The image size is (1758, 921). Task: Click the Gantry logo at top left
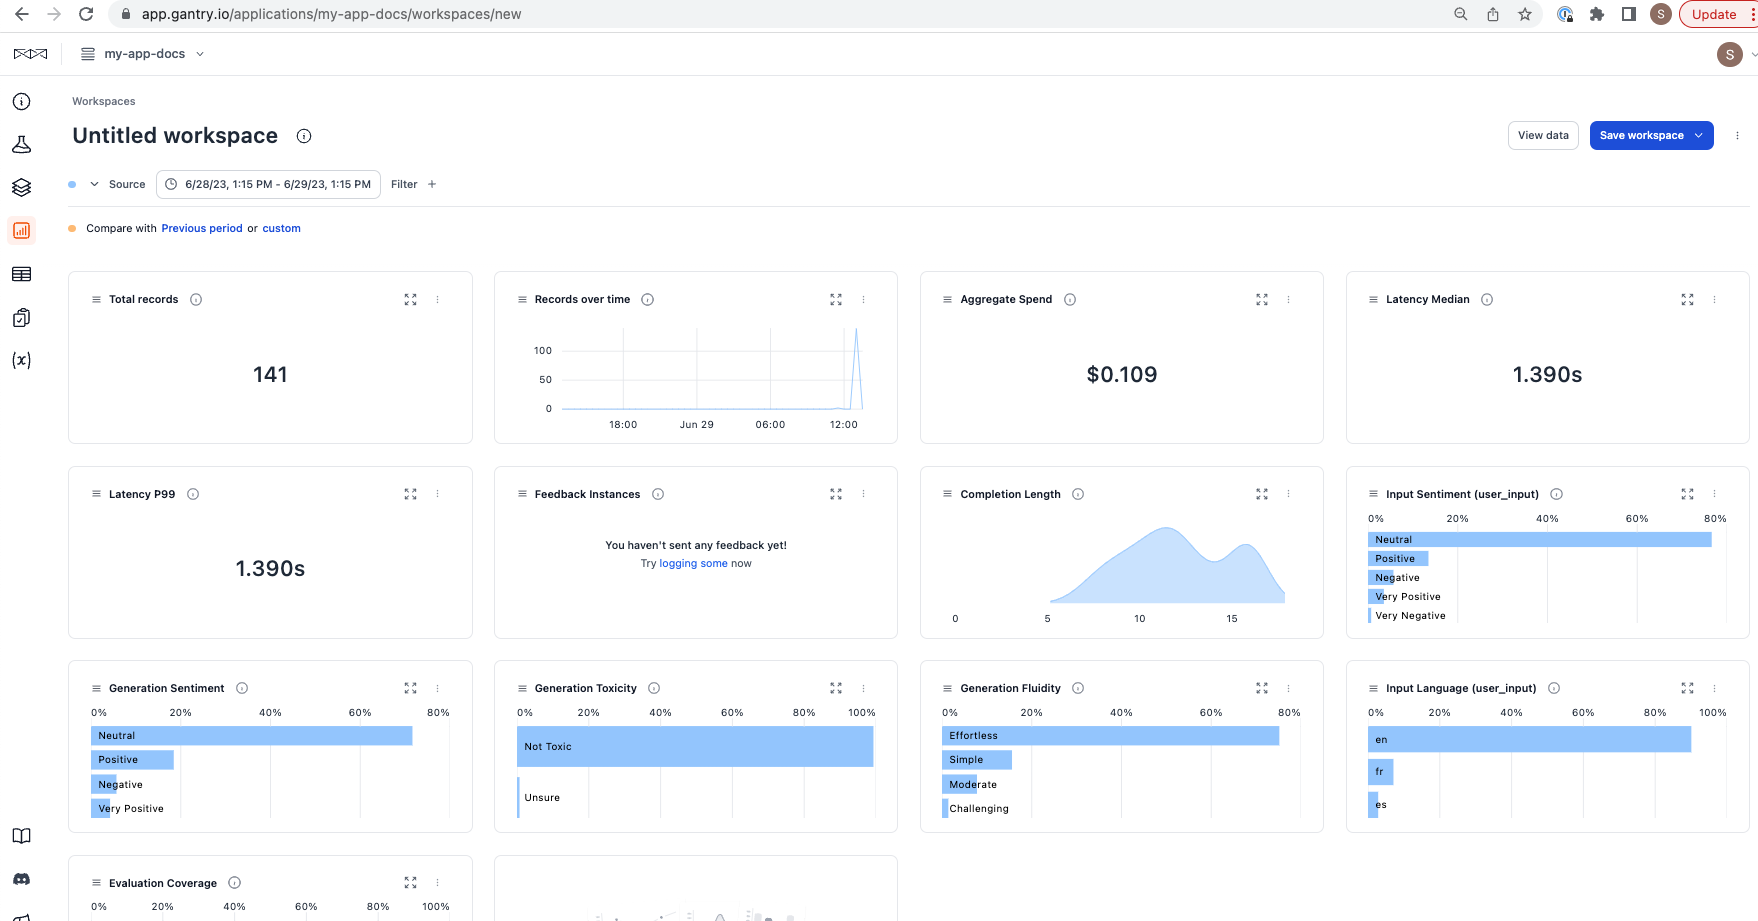click(x=30, y=54)
